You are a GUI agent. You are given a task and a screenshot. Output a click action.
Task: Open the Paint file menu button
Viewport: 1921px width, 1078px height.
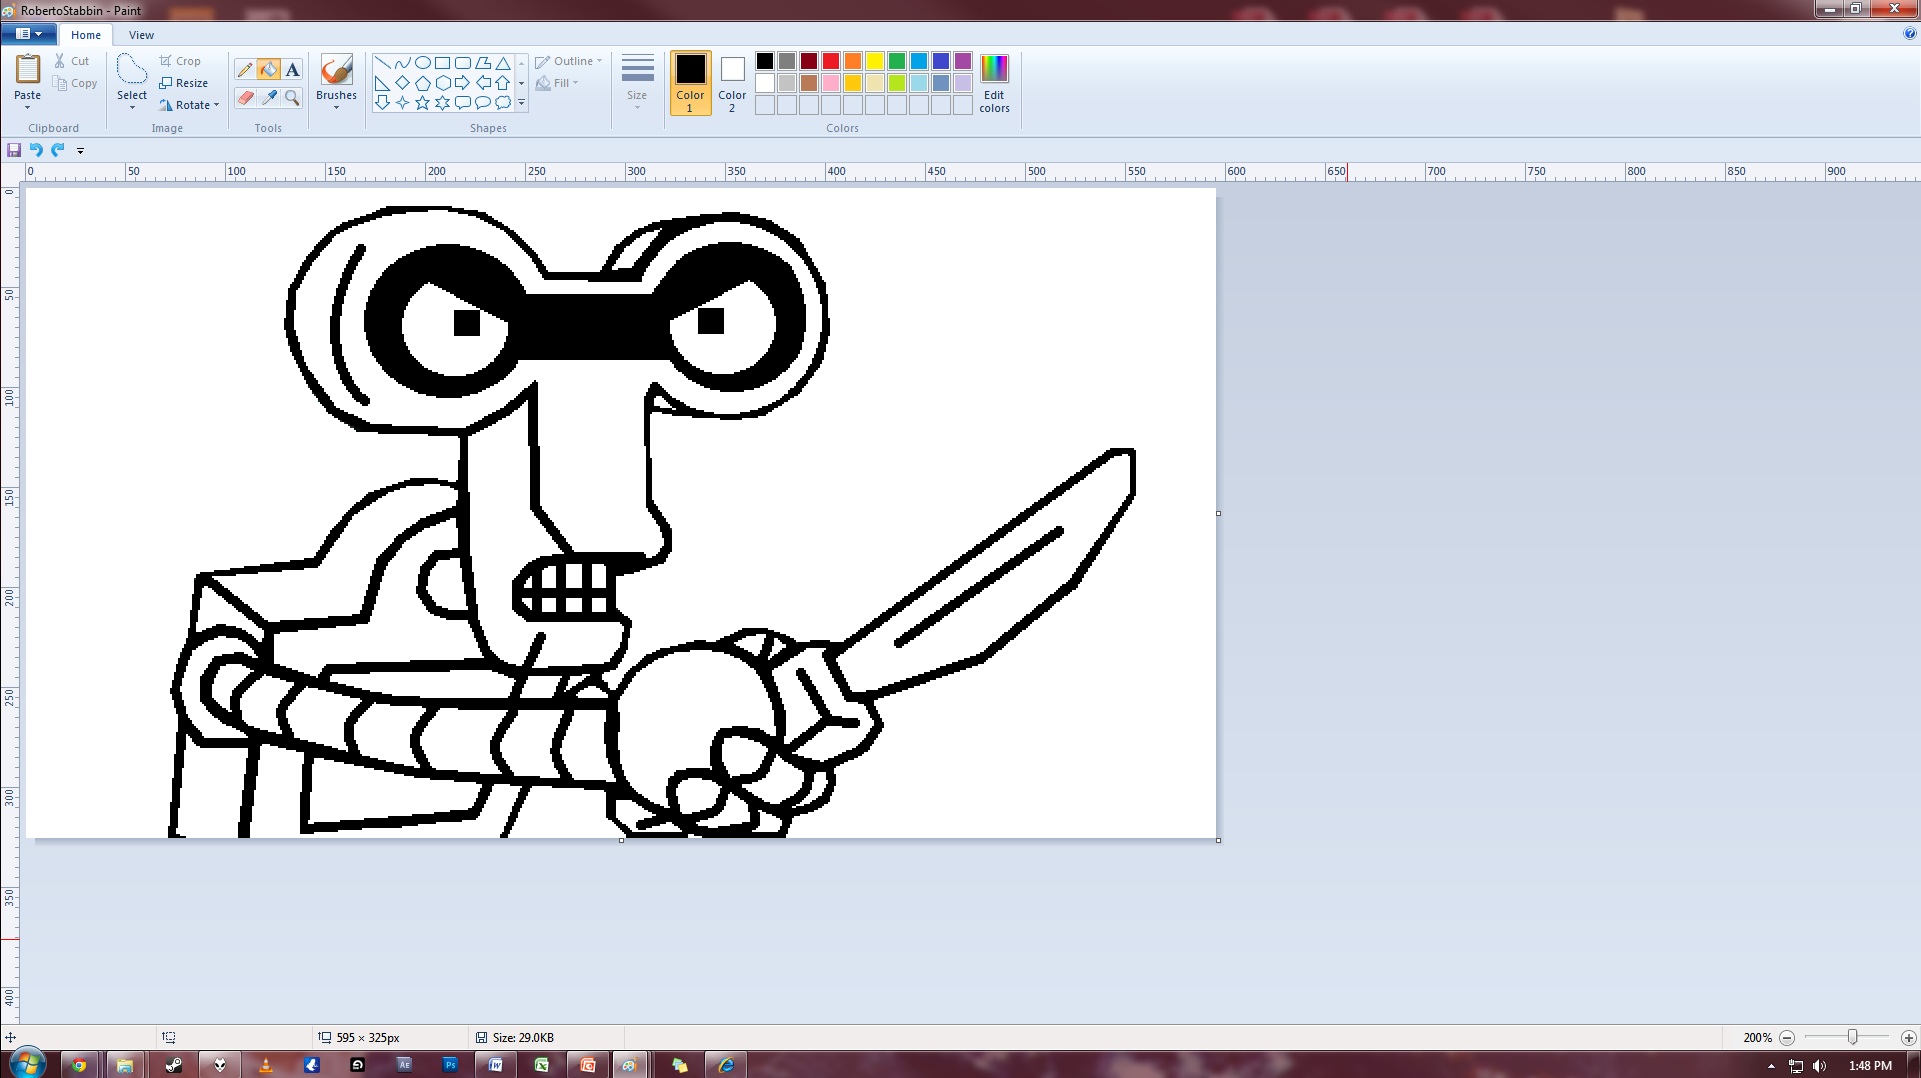[x=29, y=34]
